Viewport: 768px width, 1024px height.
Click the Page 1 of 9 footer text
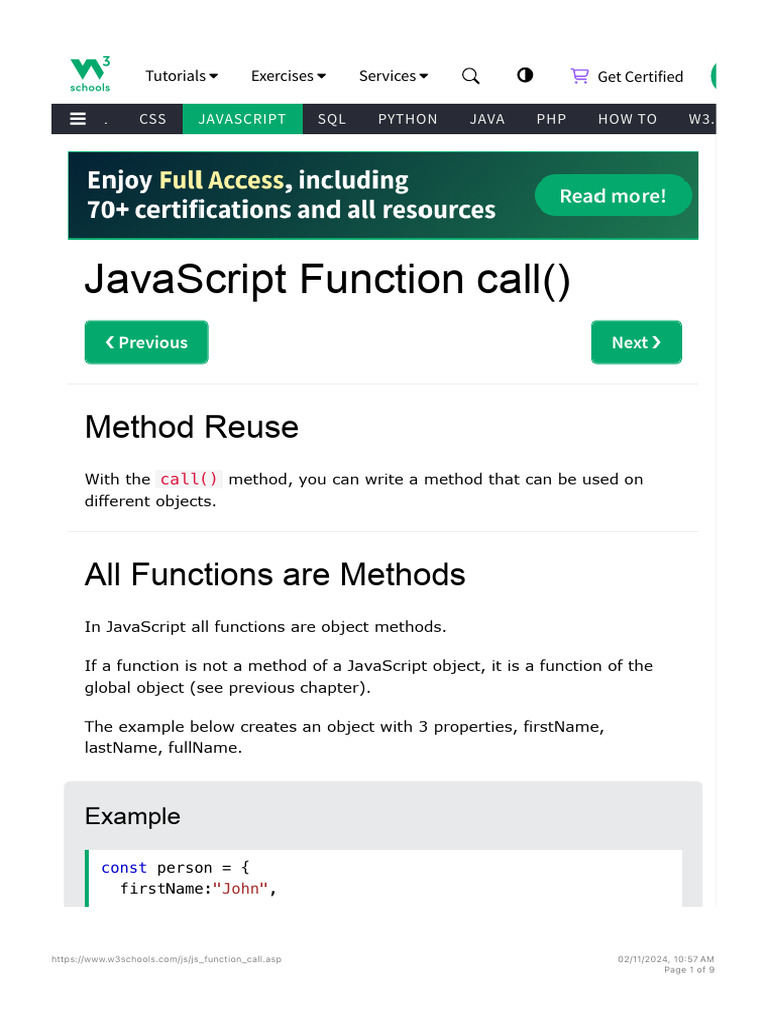[x=689, y=970]
